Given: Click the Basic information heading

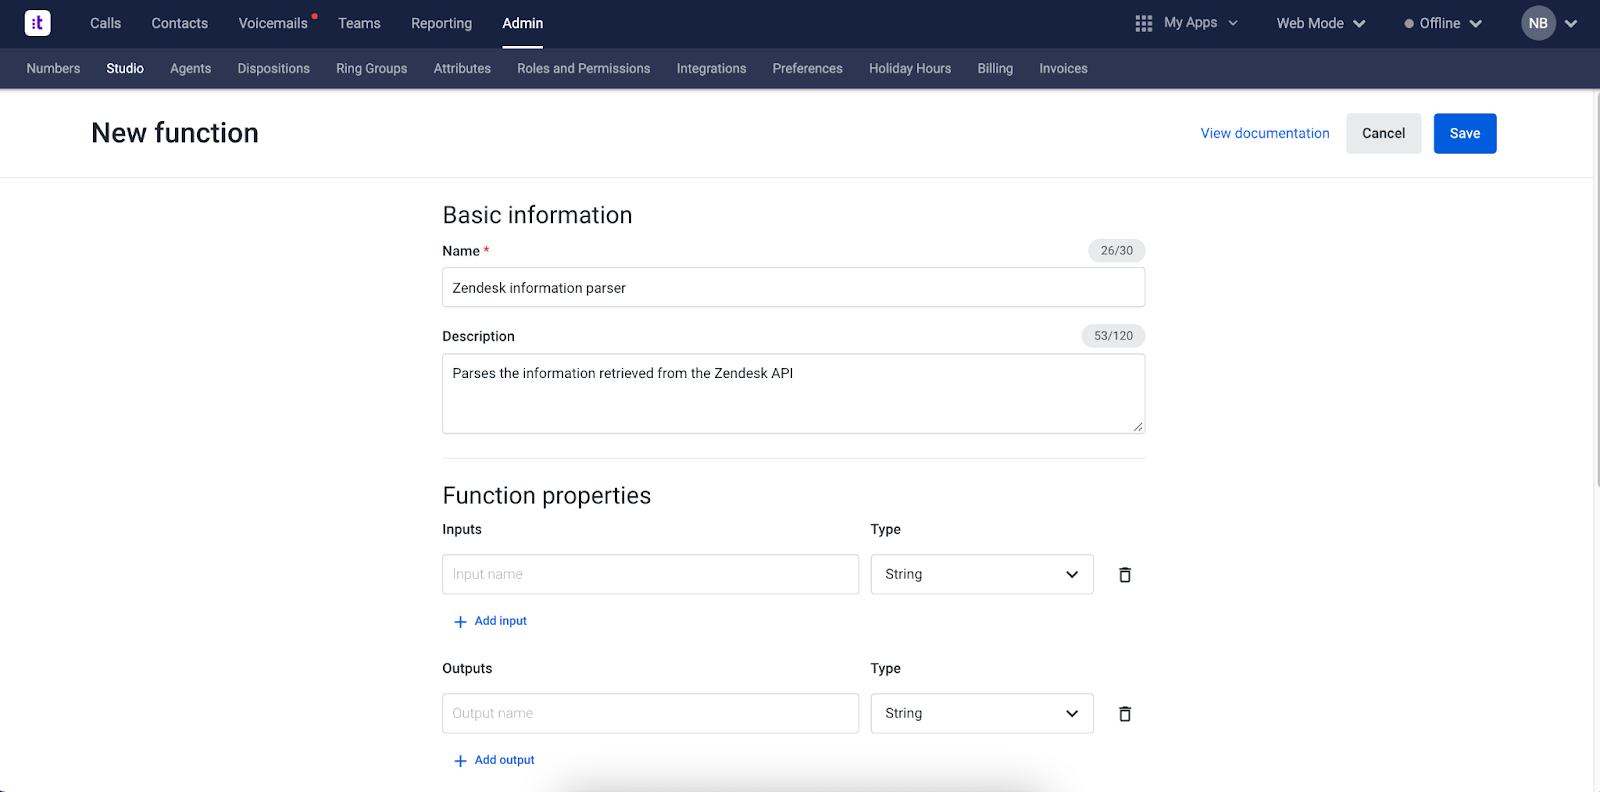Looking at the screenshot, I should click(x=537, y=215).
